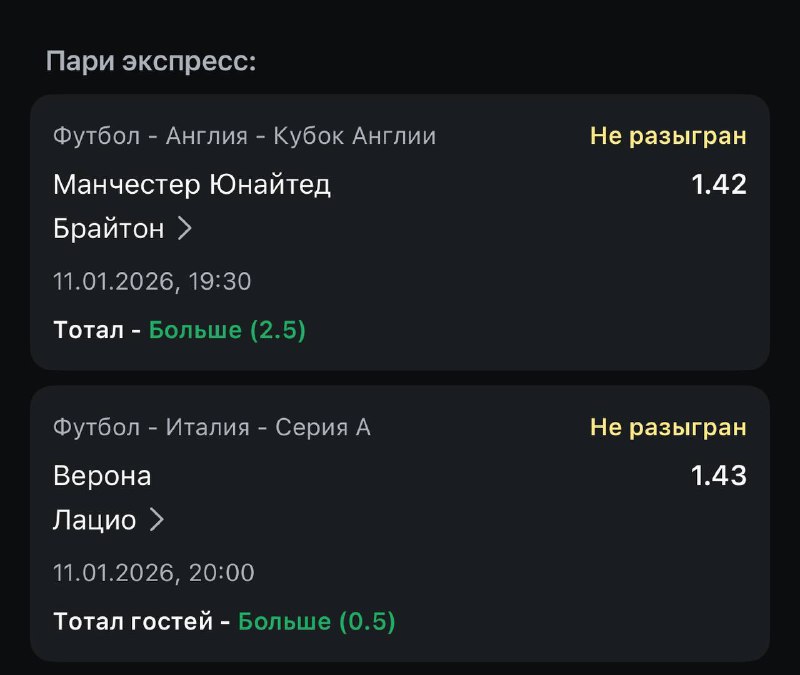Click the 'Тотал' market label in the Кубок Англии card
The width and height of the screenshot is (800, 675).
(88, 330)
